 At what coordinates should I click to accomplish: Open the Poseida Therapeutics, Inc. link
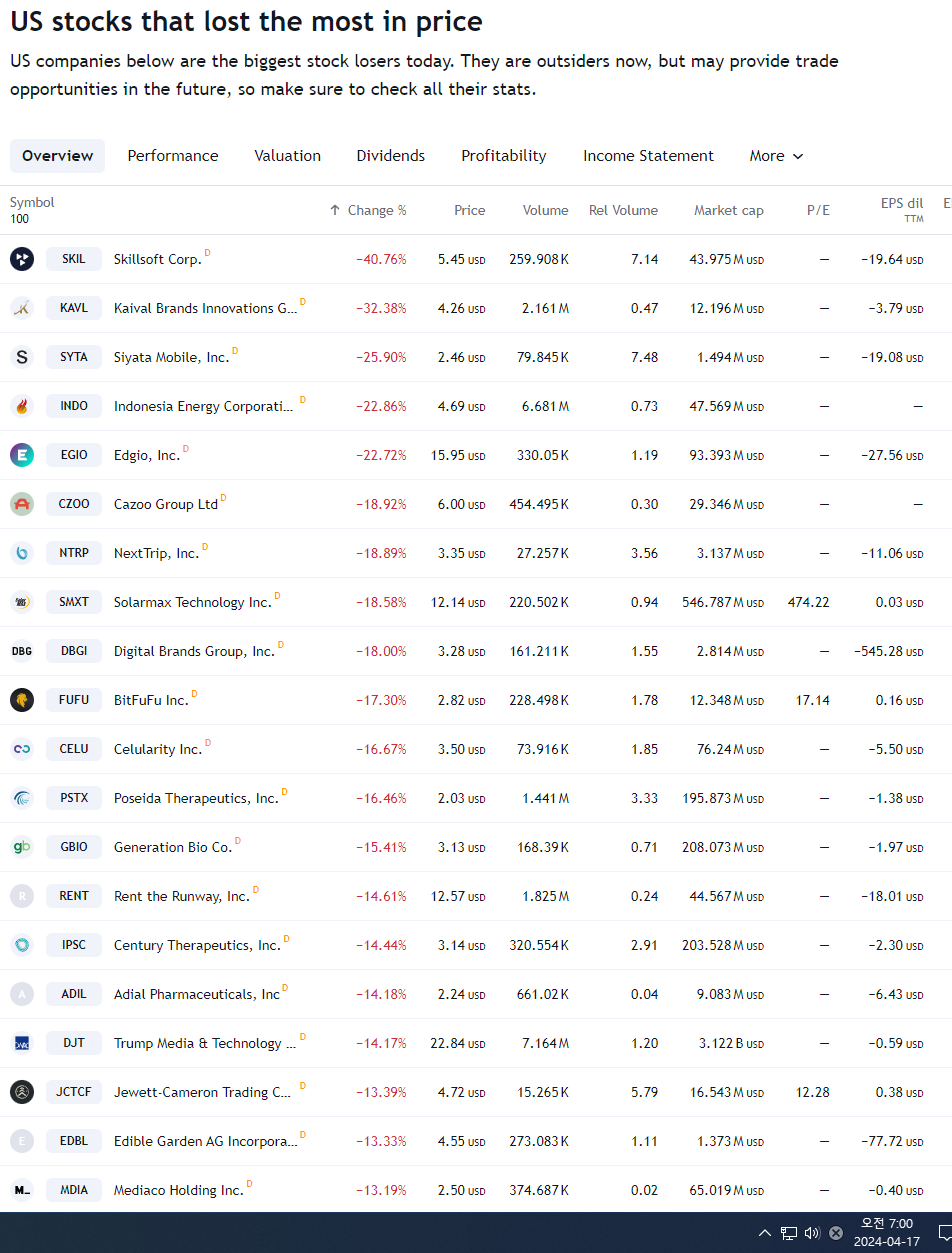click(196, 798)
